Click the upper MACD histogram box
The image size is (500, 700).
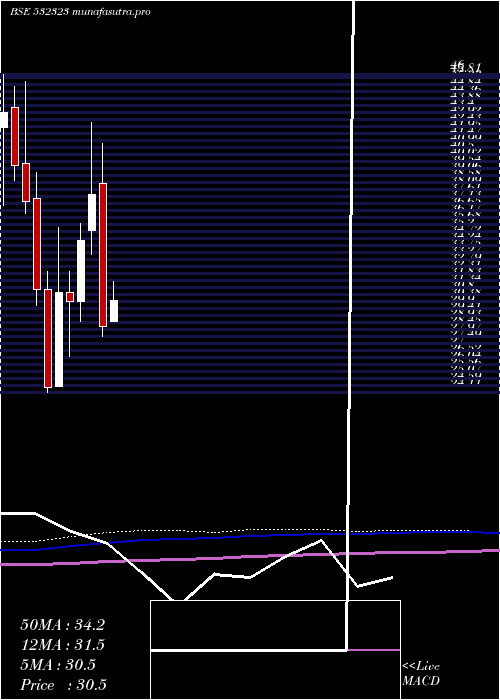(x=275, y=625)
